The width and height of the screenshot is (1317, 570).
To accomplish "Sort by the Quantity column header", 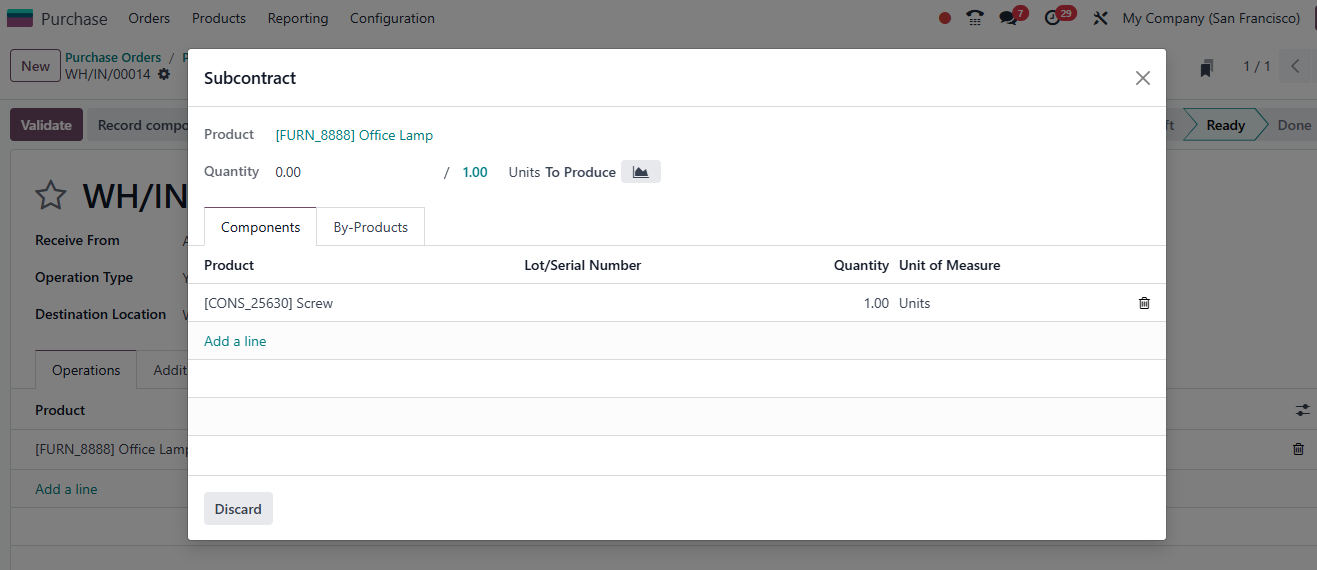I will click(861, 265).
